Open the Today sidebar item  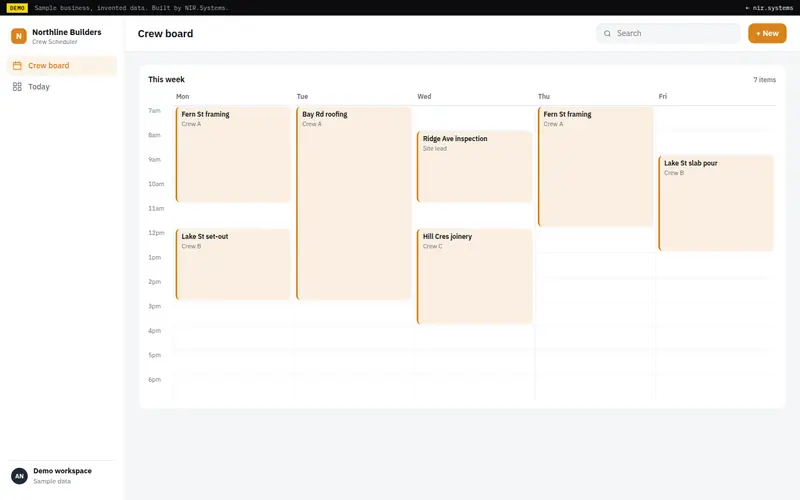[x=62, y=87]
